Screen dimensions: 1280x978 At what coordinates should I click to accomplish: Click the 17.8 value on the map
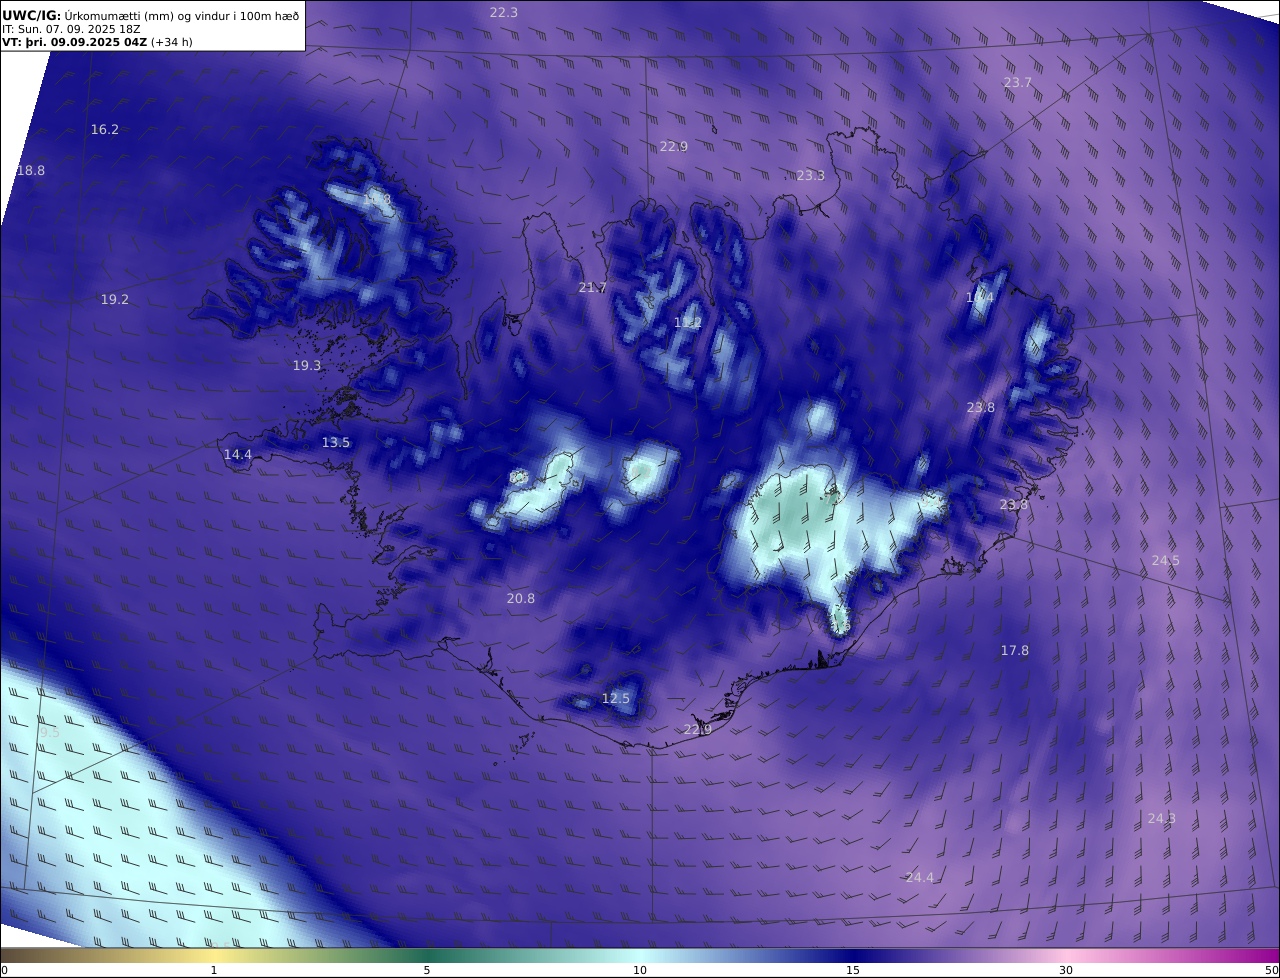(1015, 651)
